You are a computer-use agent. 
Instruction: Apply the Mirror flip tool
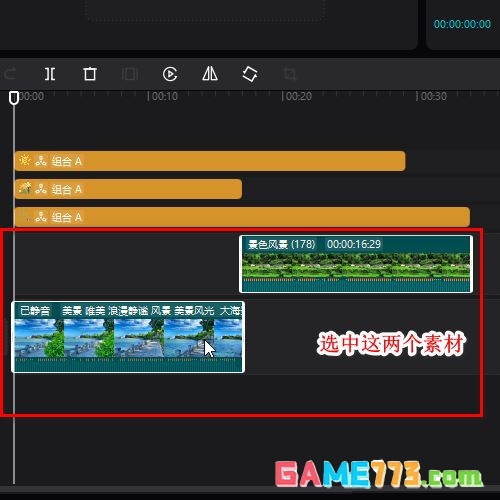[210, 74]
